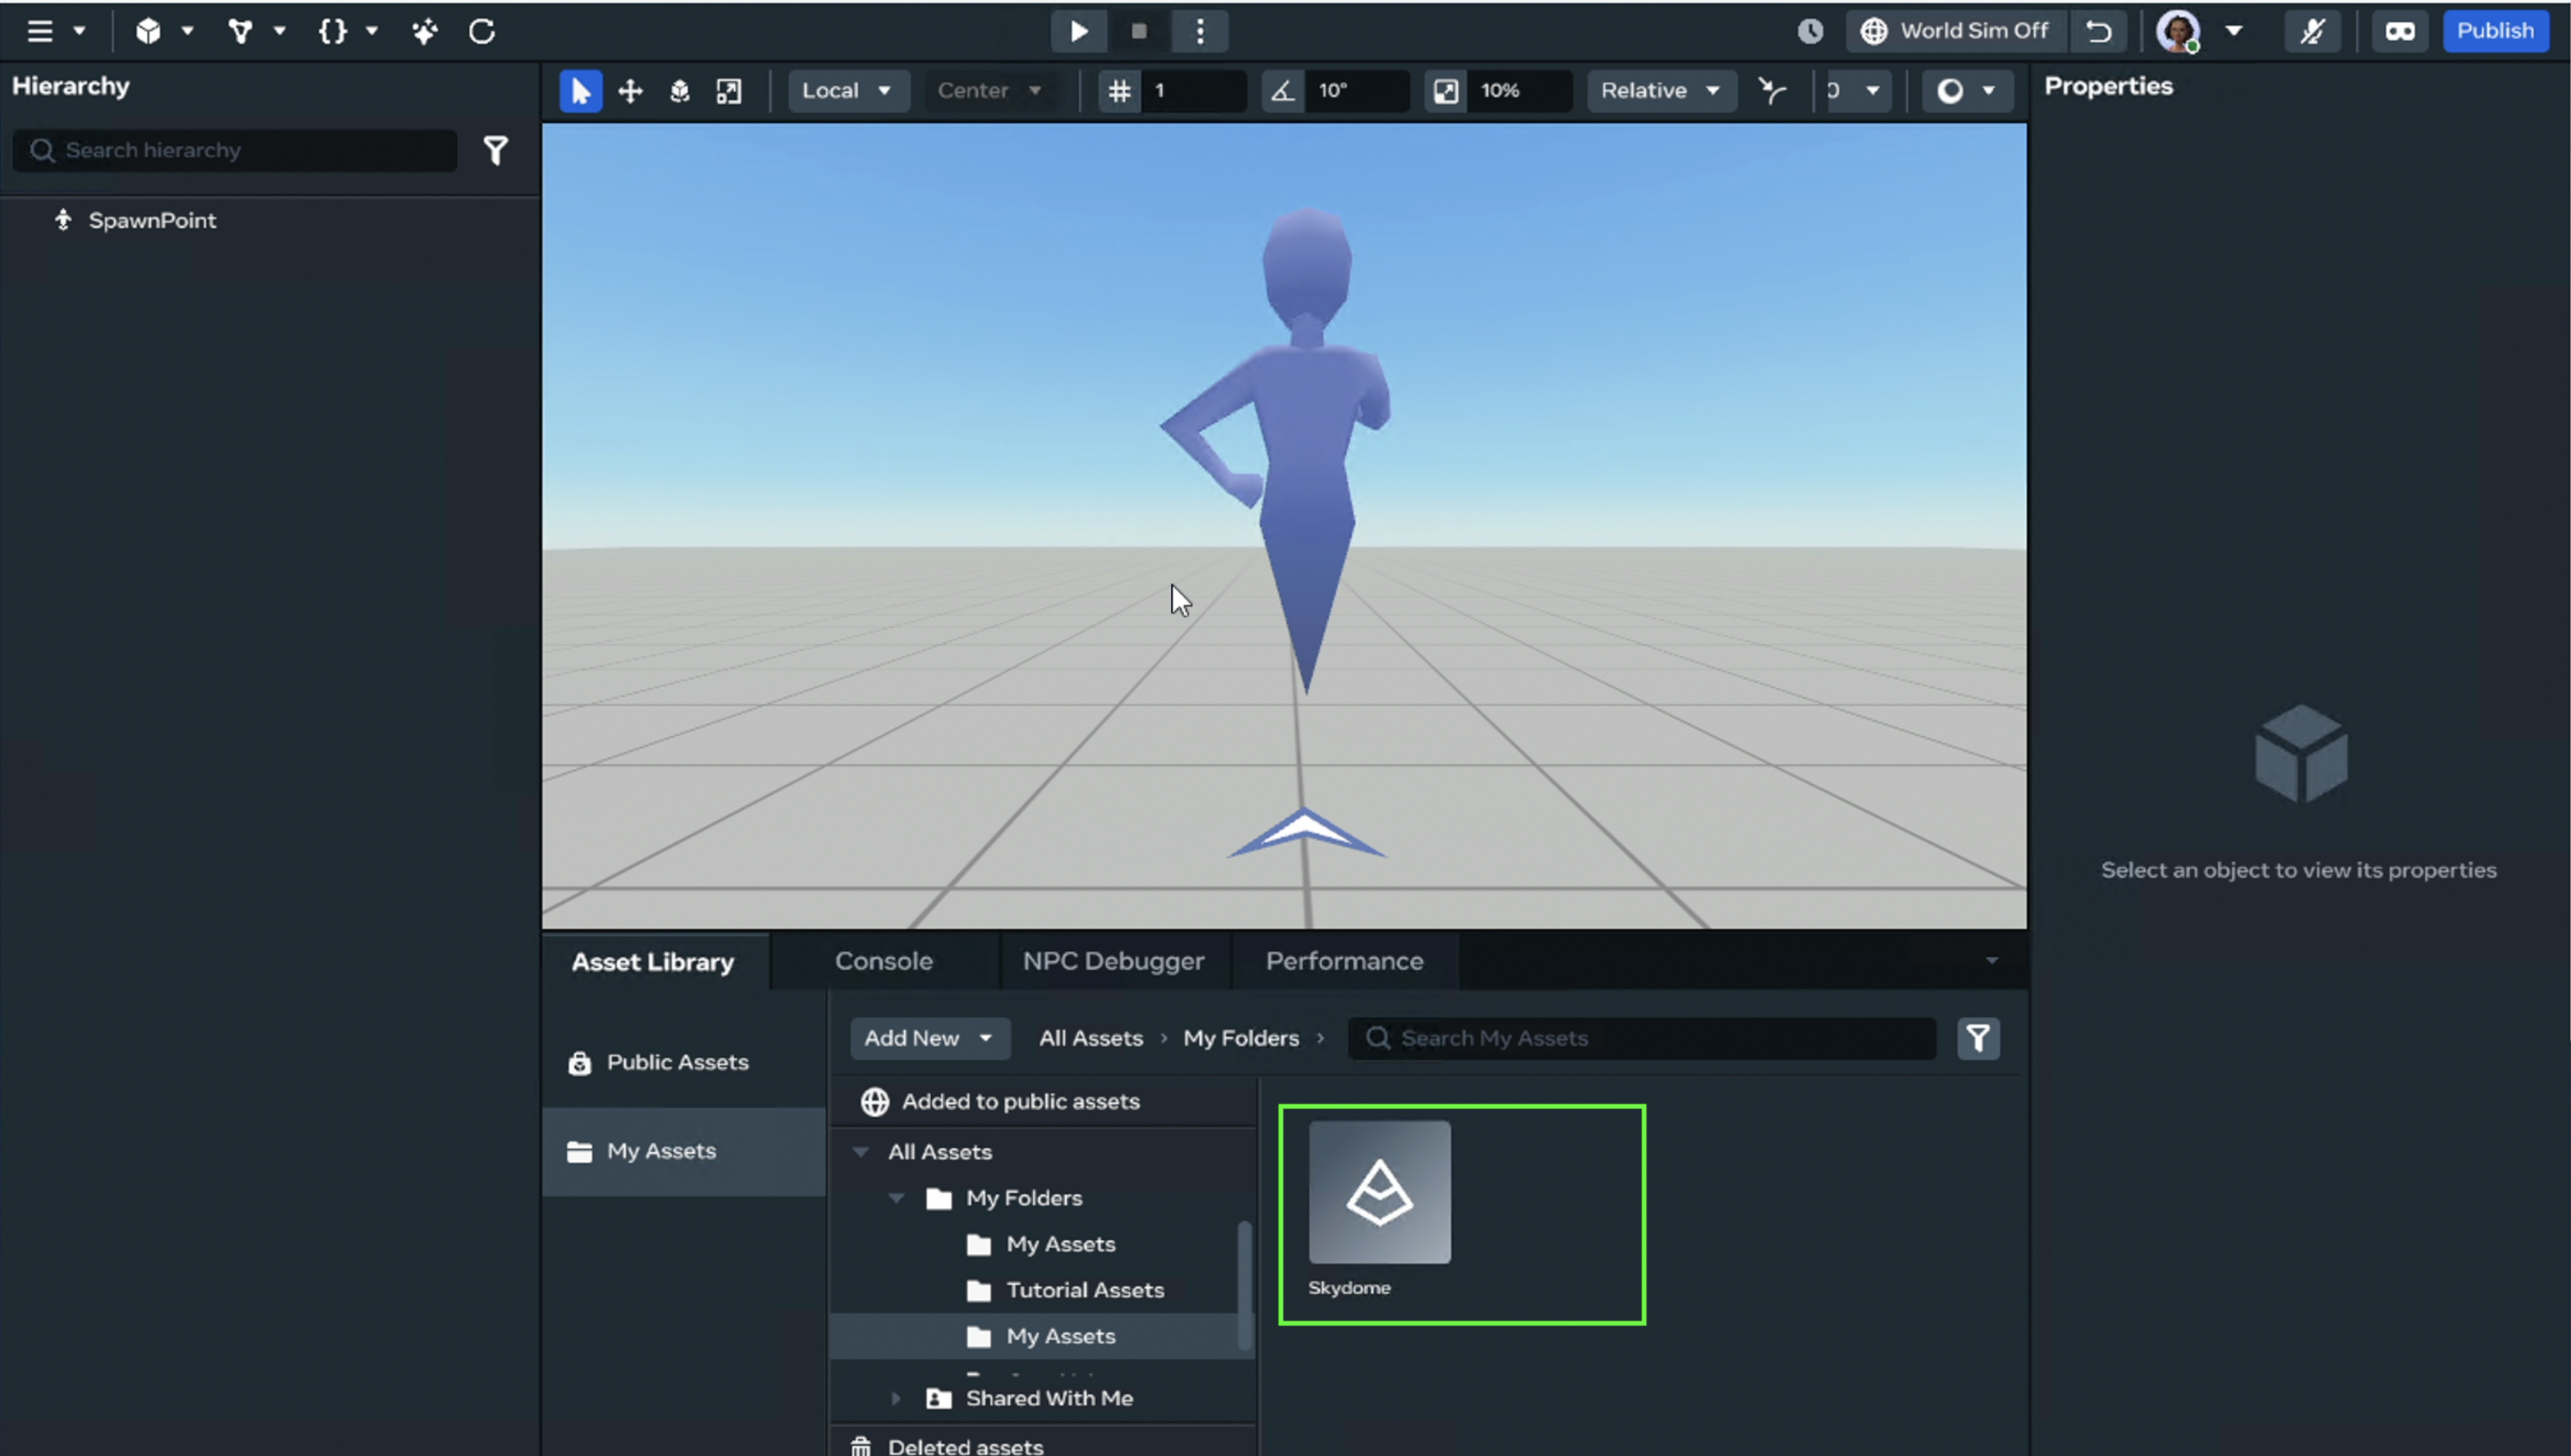Click the refresh icon in top bar
This screenshot has height=1456, width=2571.
[482, 31]
